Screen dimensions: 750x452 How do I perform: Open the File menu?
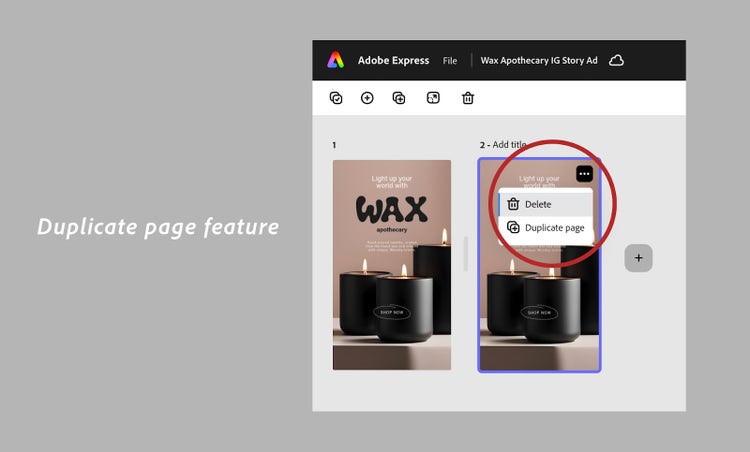click(450, 61)
